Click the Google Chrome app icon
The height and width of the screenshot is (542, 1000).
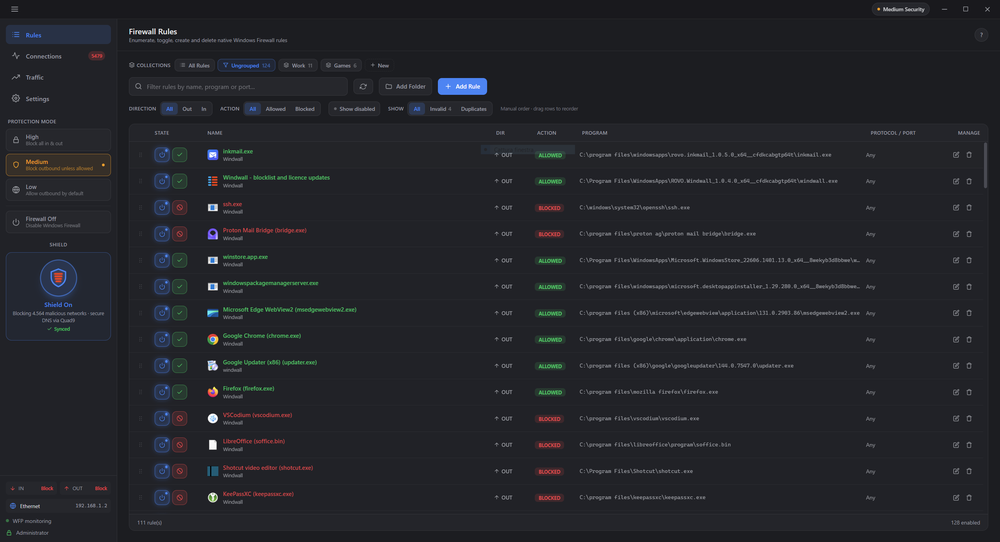(x=212, y=339)
